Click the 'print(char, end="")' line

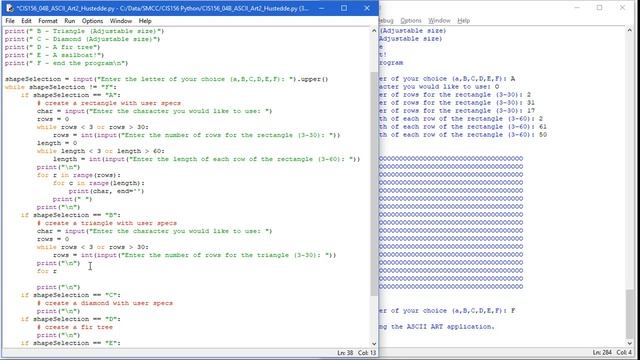[106, 191]
